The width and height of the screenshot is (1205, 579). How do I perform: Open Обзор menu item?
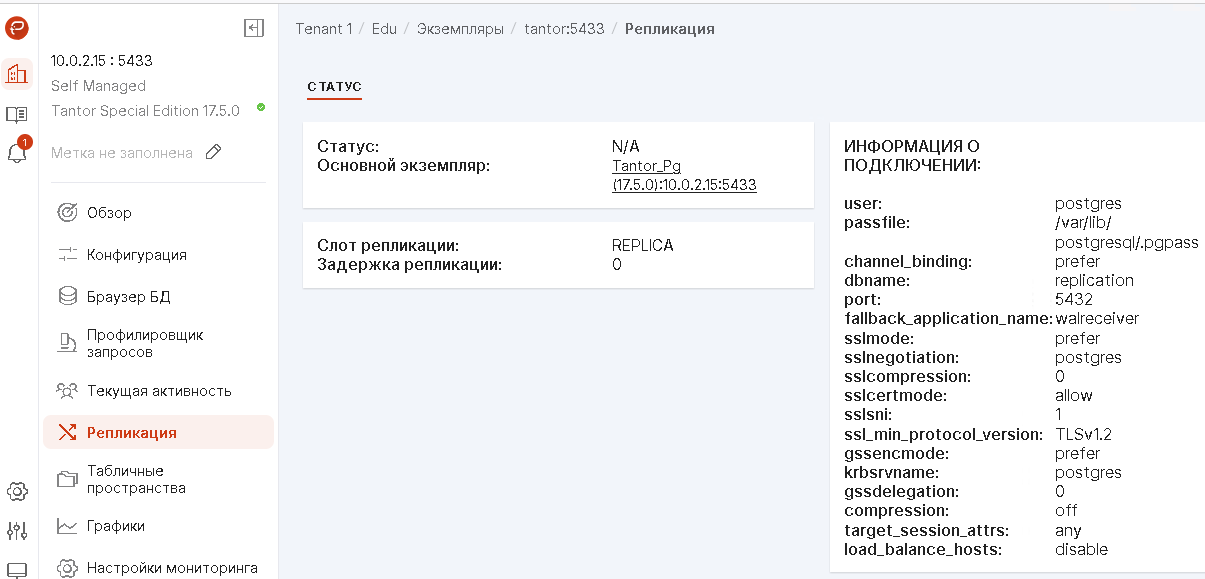[109, 212]
